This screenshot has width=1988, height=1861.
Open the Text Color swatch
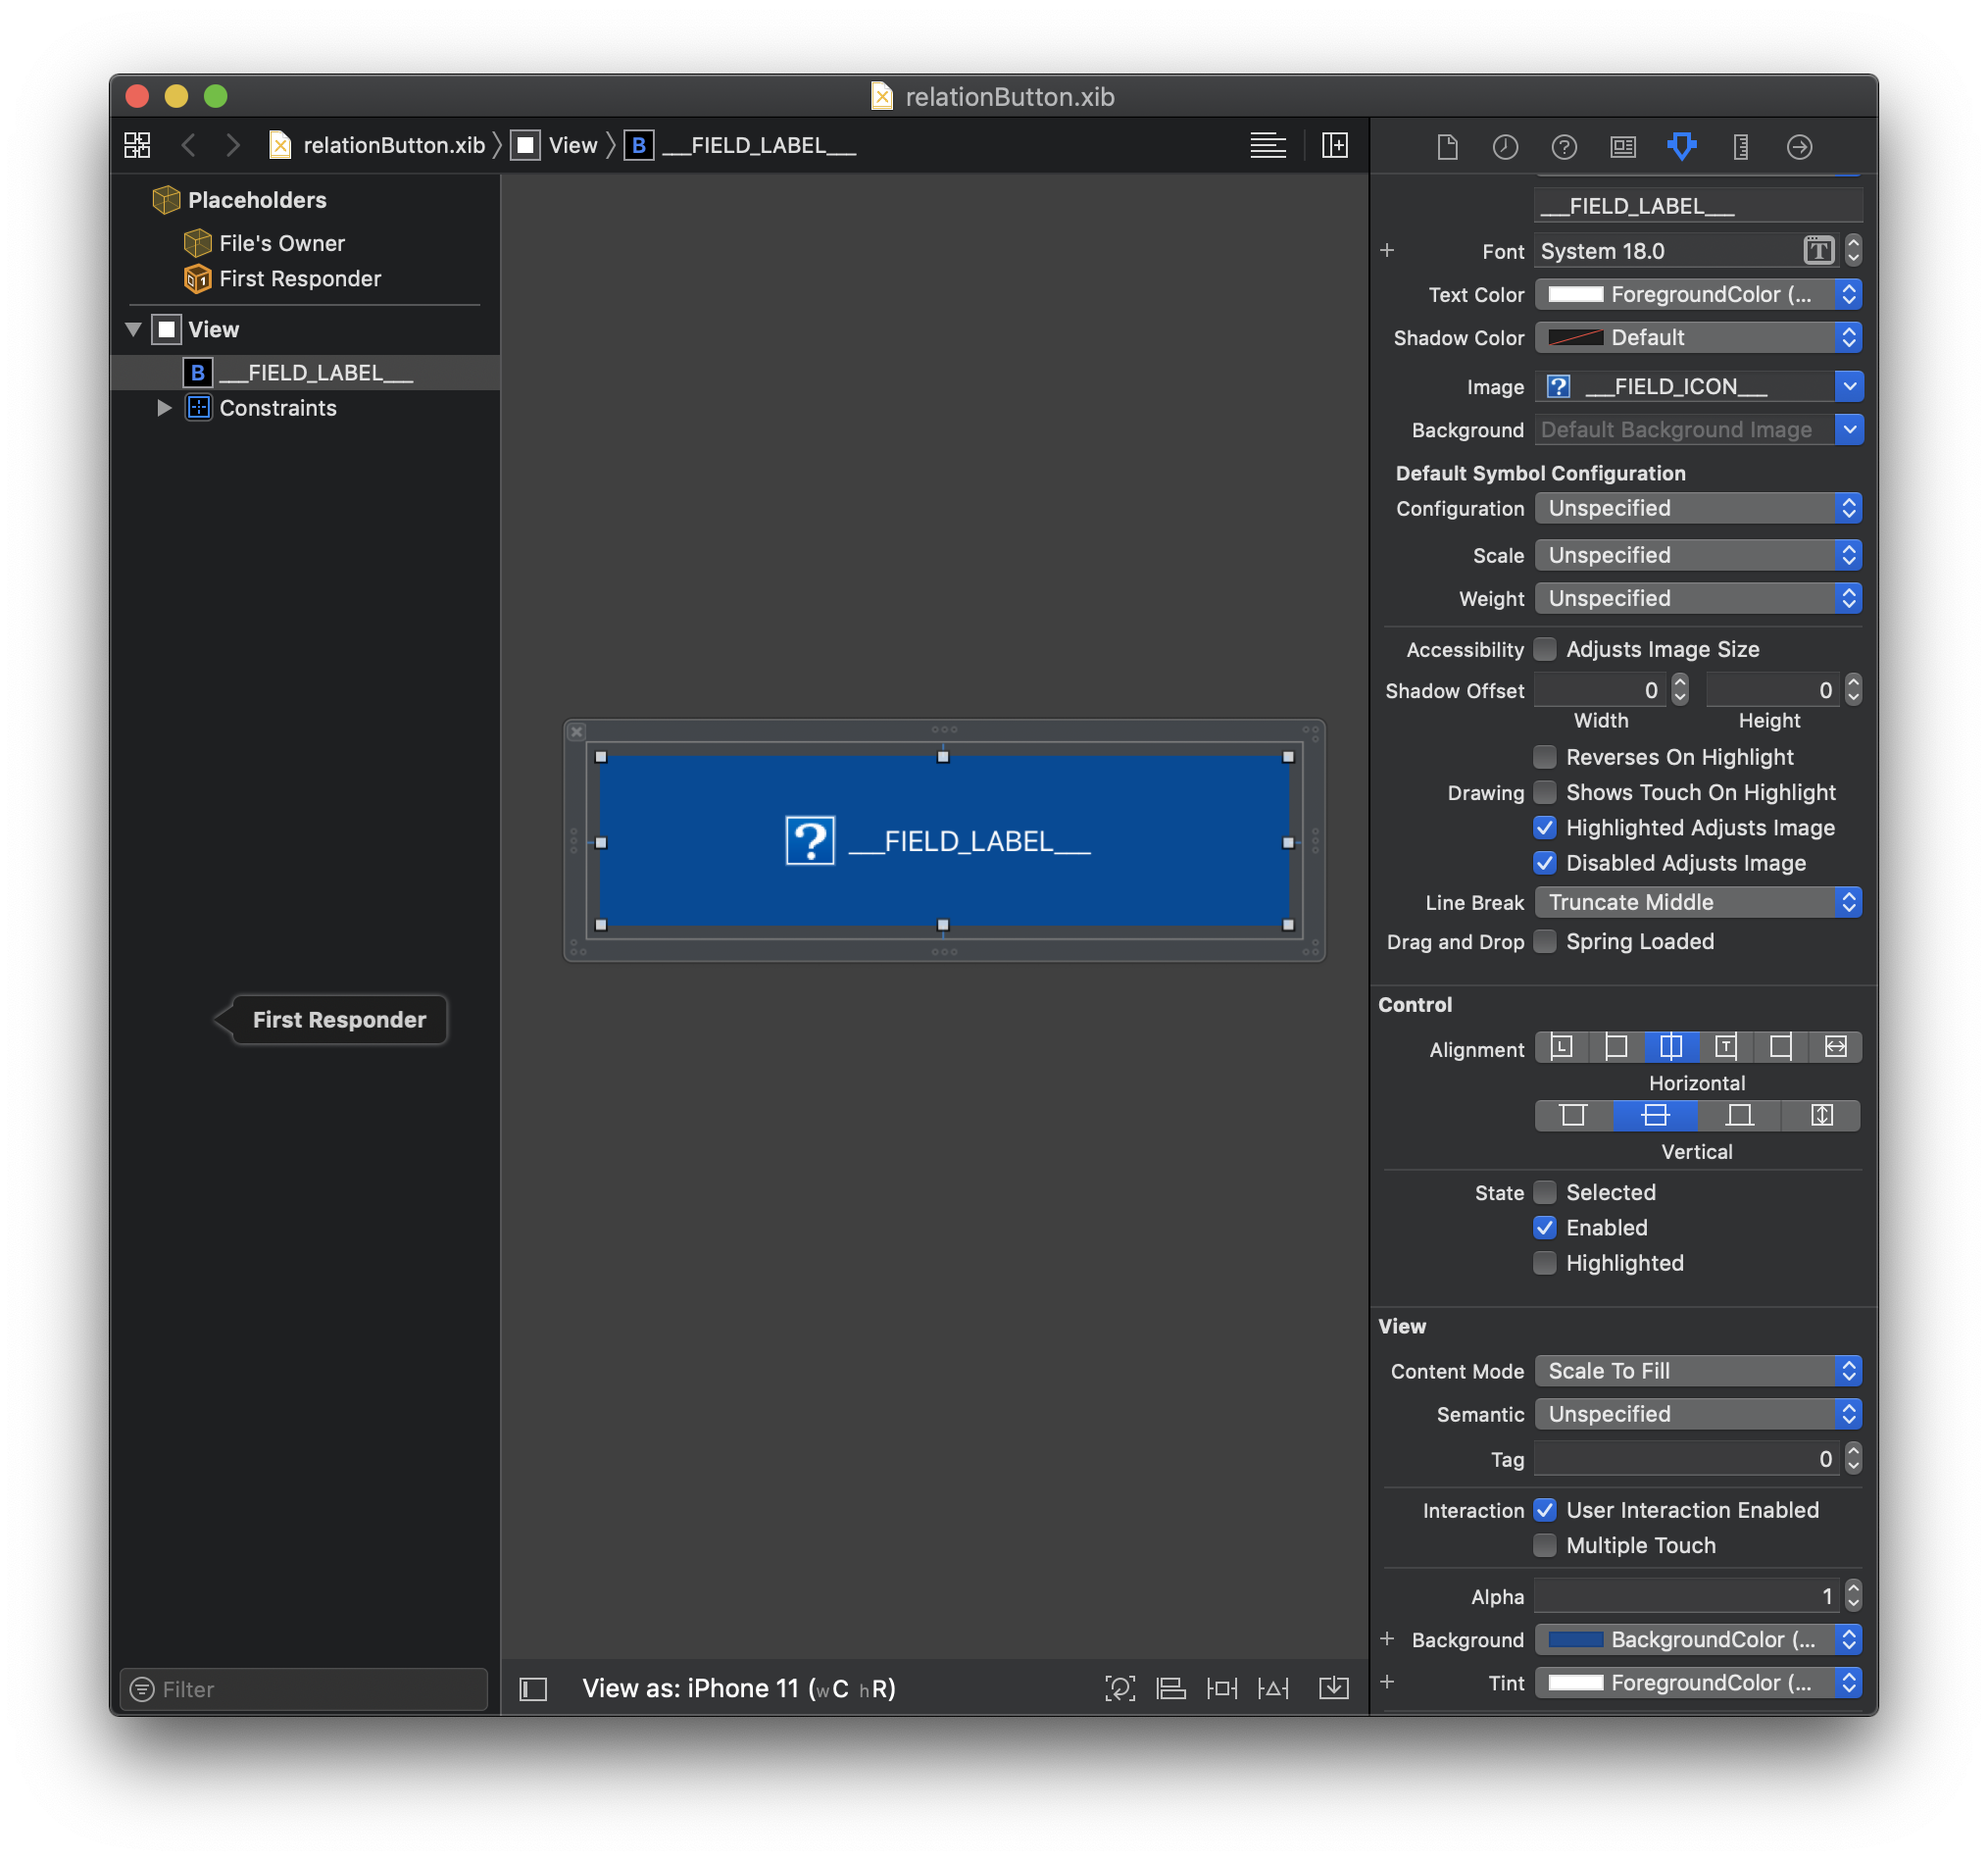1575,294
